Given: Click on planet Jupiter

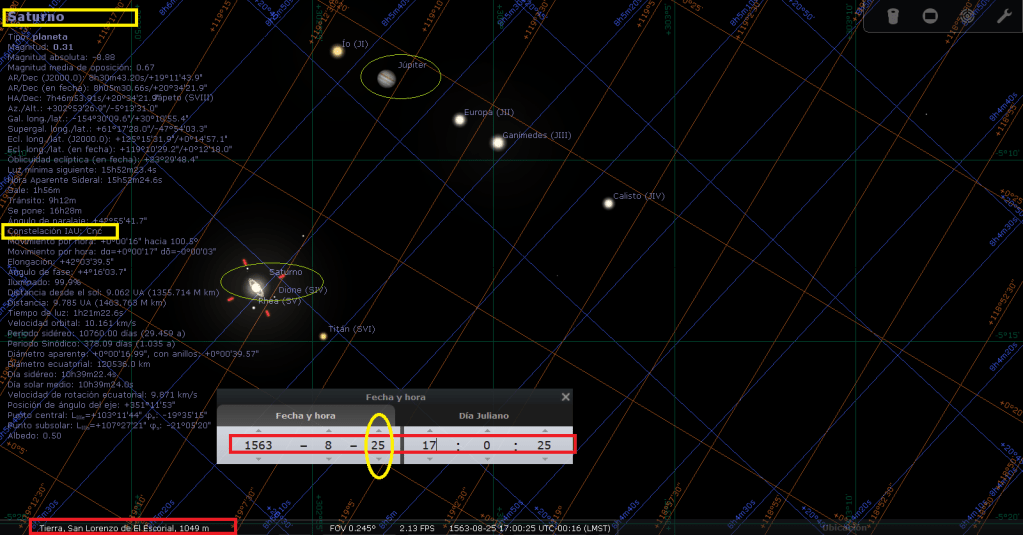Looking at the screenshot, I should click(x=386, y=78).
